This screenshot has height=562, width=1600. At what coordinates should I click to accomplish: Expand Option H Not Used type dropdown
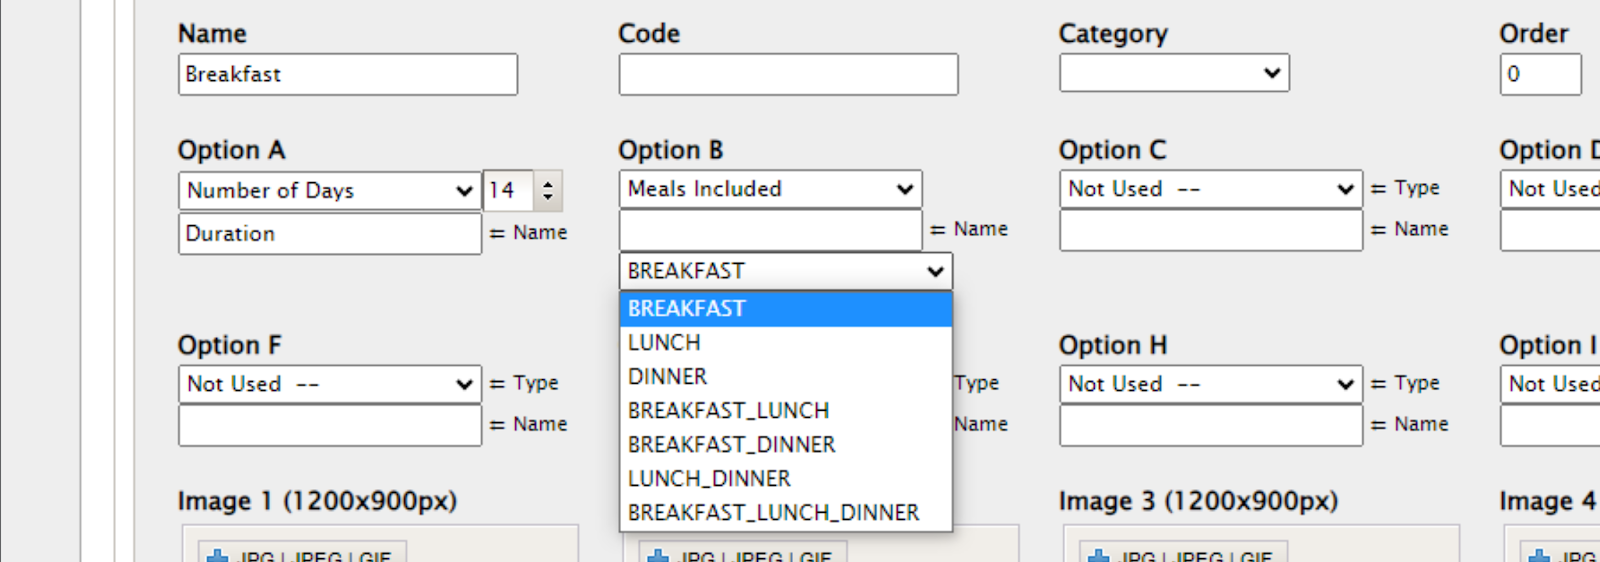[1210, 384]
